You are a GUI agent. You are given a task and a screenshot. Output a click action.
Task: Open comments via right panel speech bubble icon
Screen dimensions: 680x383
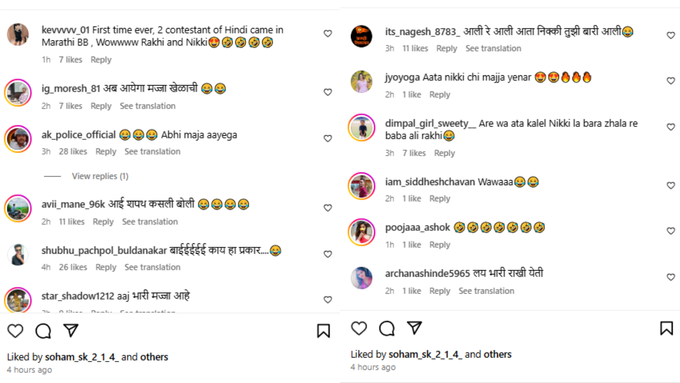[x=387, y=328]
